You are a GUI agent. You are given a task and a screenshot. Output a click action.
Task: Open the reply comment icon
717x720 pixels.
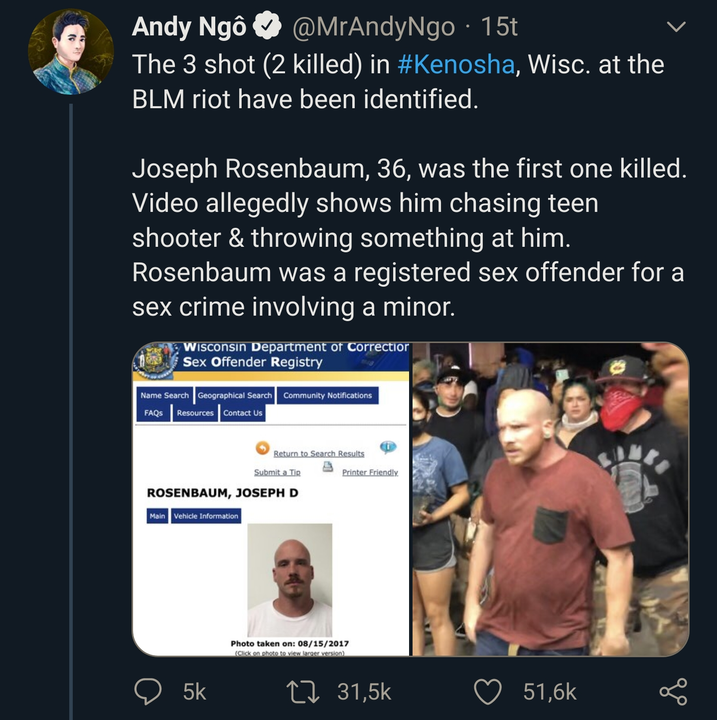147,692
